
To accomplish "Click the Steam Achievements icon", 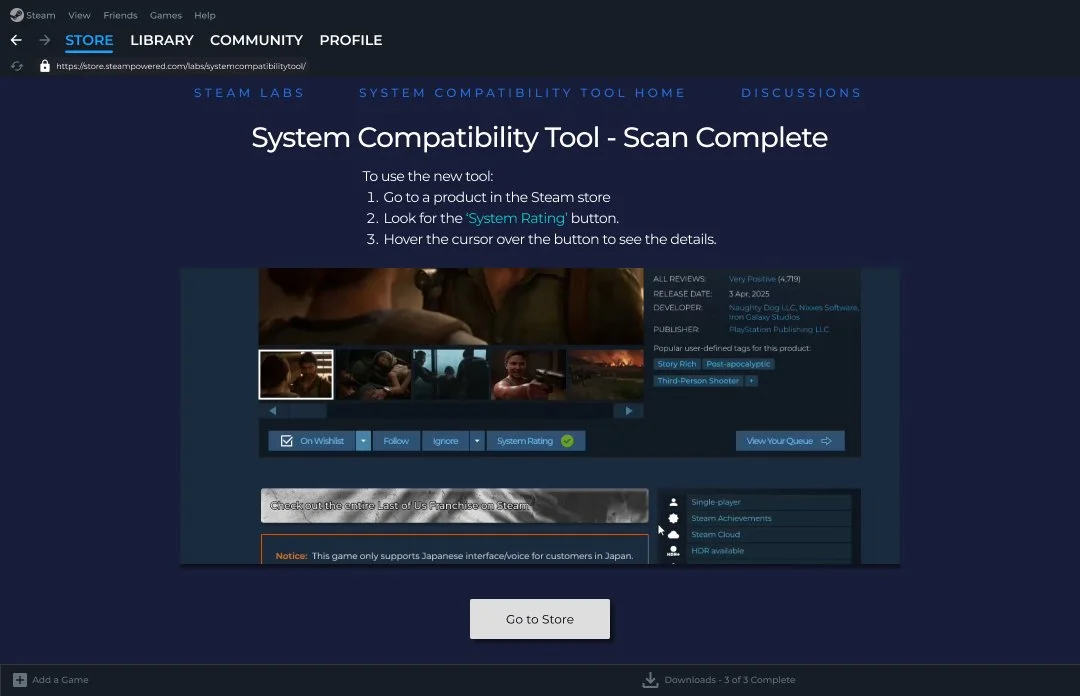I will (674, 518).
